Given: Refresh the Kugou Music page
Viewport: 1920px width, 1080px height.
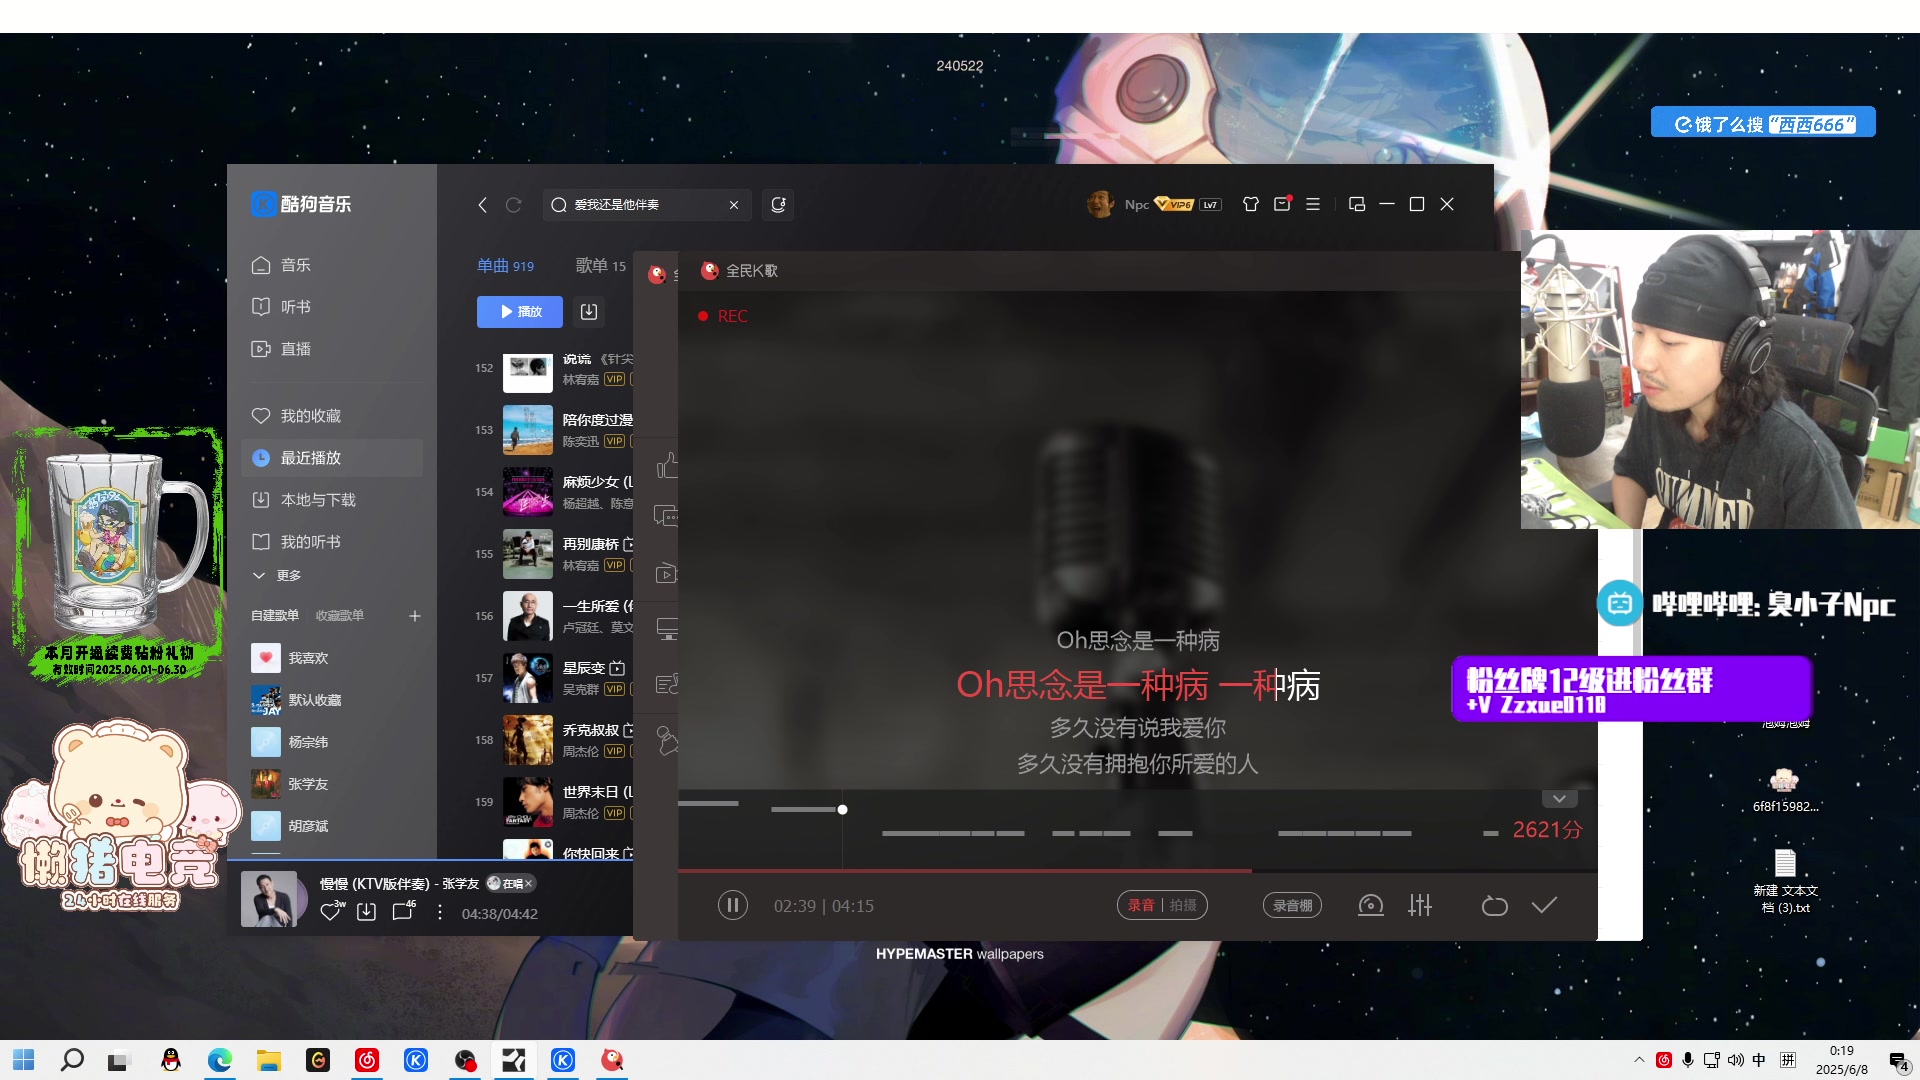Looking at the screenshot, I should pyautogui.click(x=513, y=205).
